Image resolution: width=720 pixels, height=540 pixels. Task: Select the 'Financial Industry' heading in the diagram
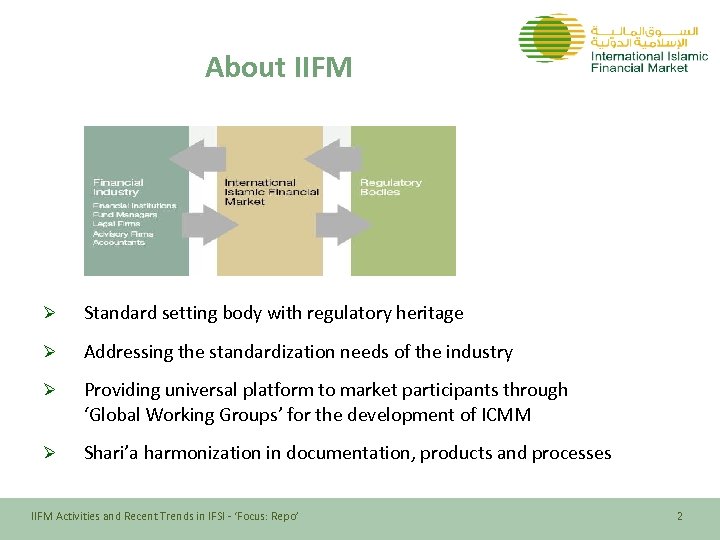pyautogui.click(x=118, y=187)
